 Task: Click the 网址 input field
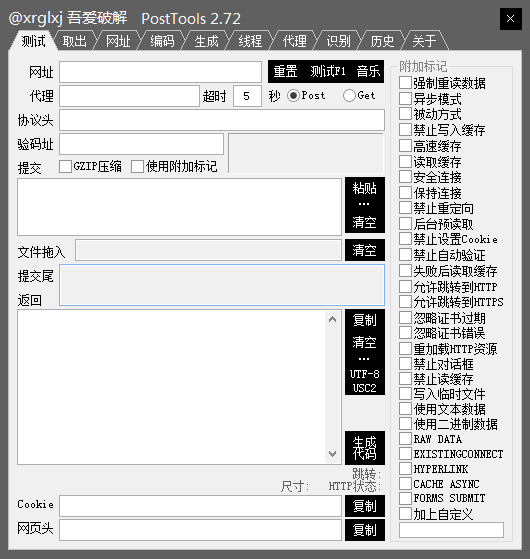pyautogui.click(x=160, y=72)
